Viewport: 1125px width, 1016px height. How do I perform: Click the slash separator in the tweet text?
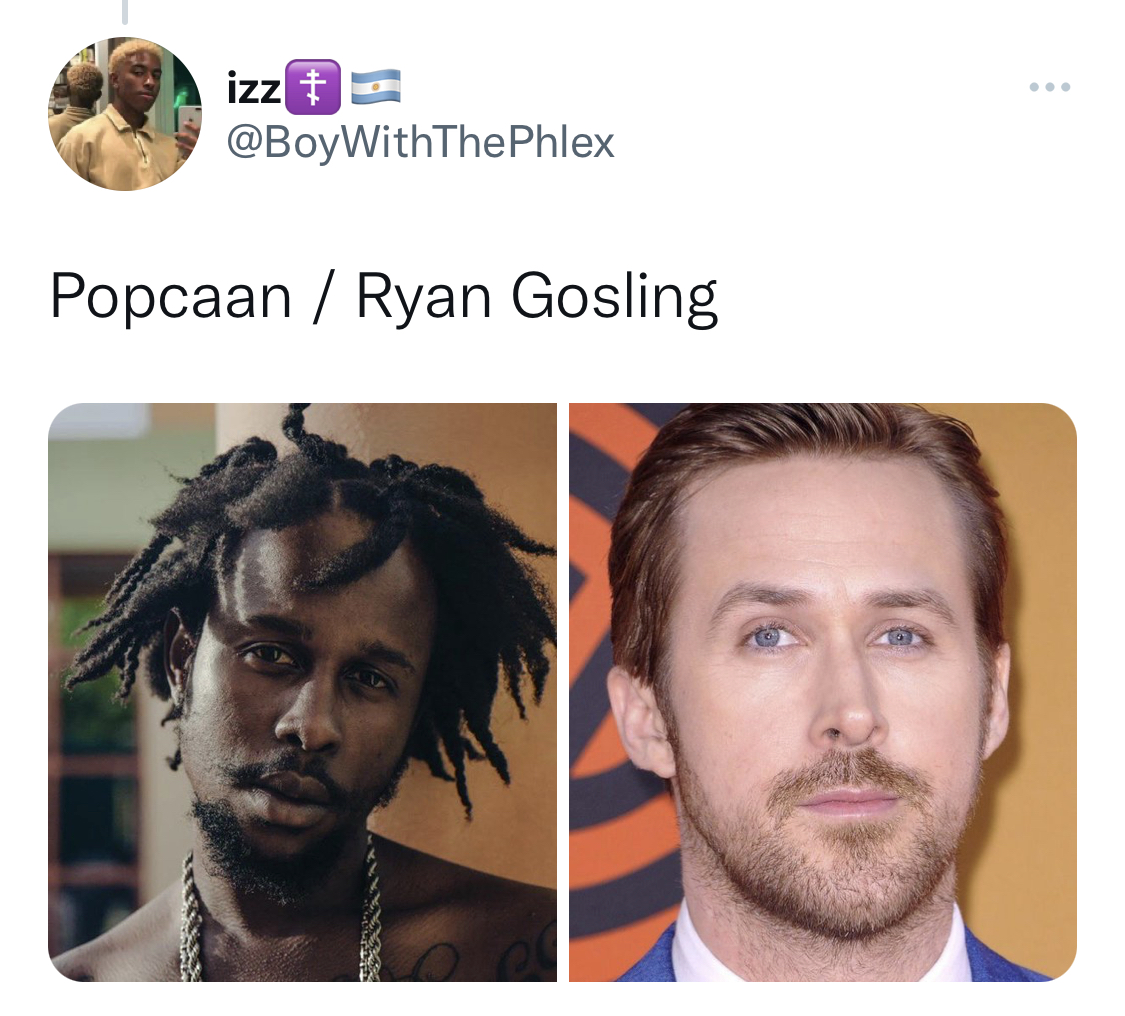click(x=324, y=296)
